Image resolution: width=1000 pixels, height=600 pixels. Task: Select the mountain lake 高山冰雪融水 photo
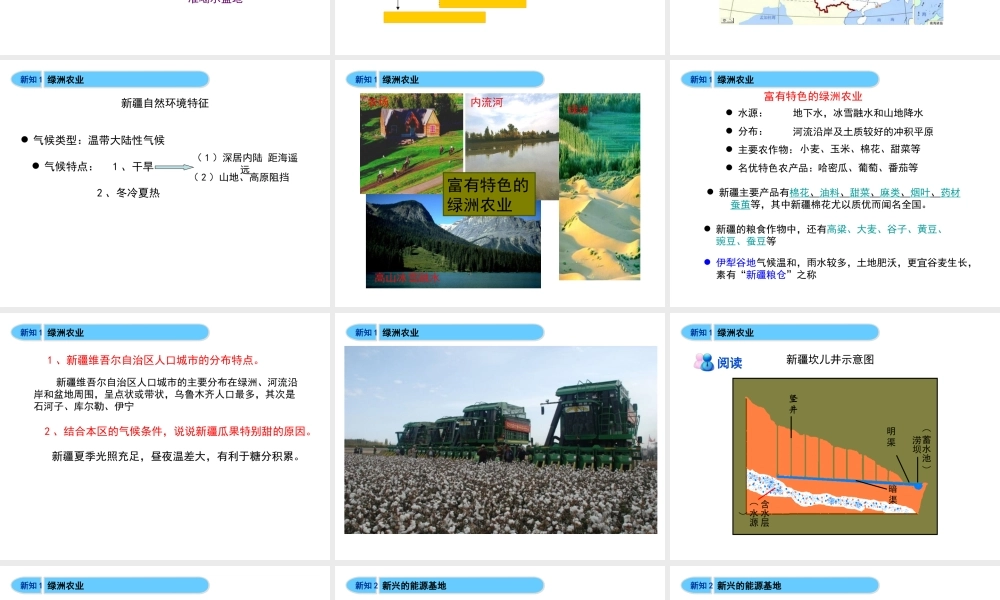[453, 242]
